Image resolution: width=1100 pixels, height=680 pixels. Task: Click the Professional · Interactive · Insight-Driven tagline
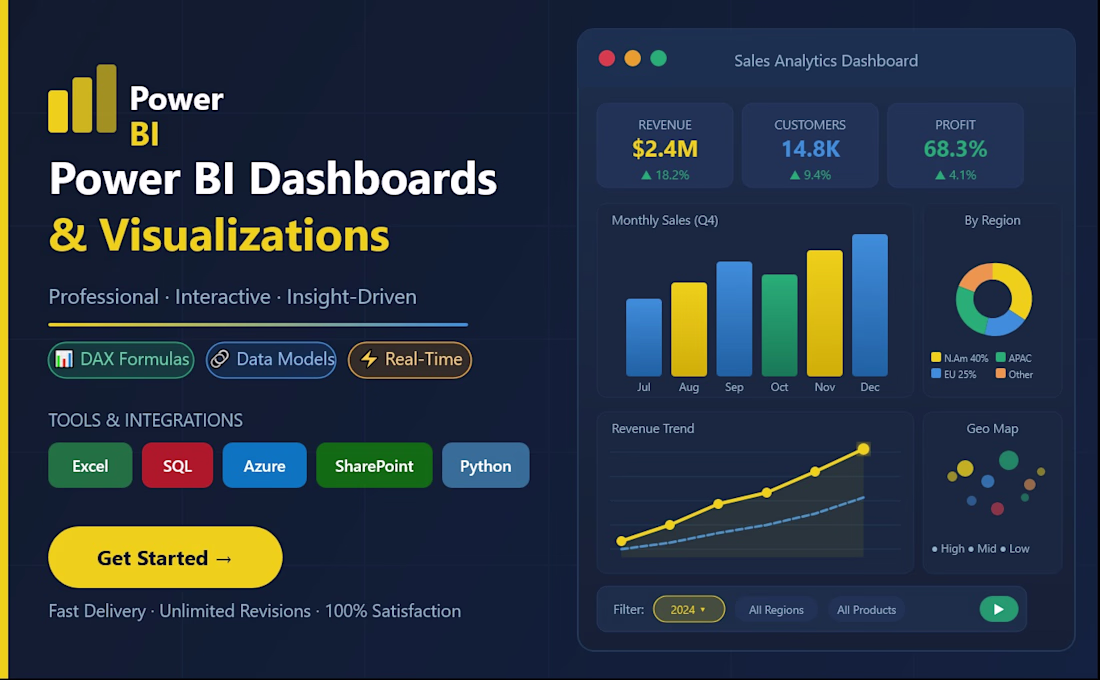click(232, 297)
